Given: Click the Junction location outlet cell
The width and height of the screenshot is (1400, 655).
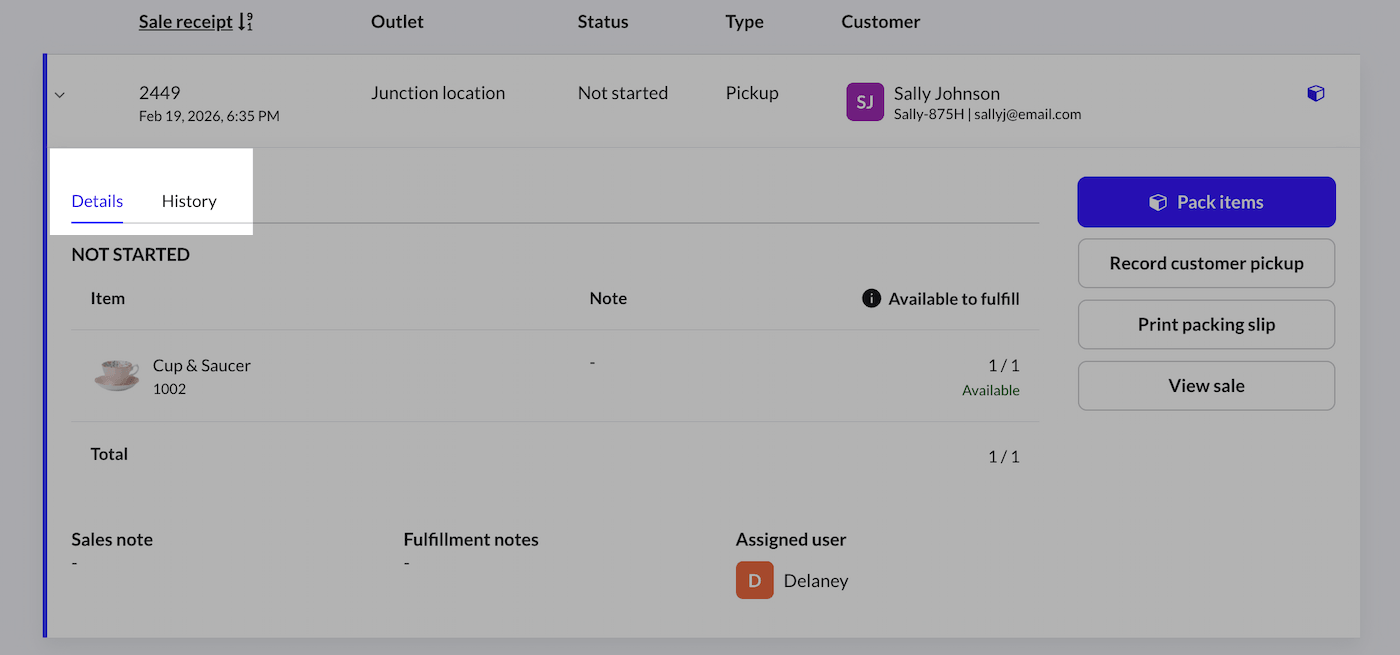Looking at the screenshot, I should click(438, 93).
